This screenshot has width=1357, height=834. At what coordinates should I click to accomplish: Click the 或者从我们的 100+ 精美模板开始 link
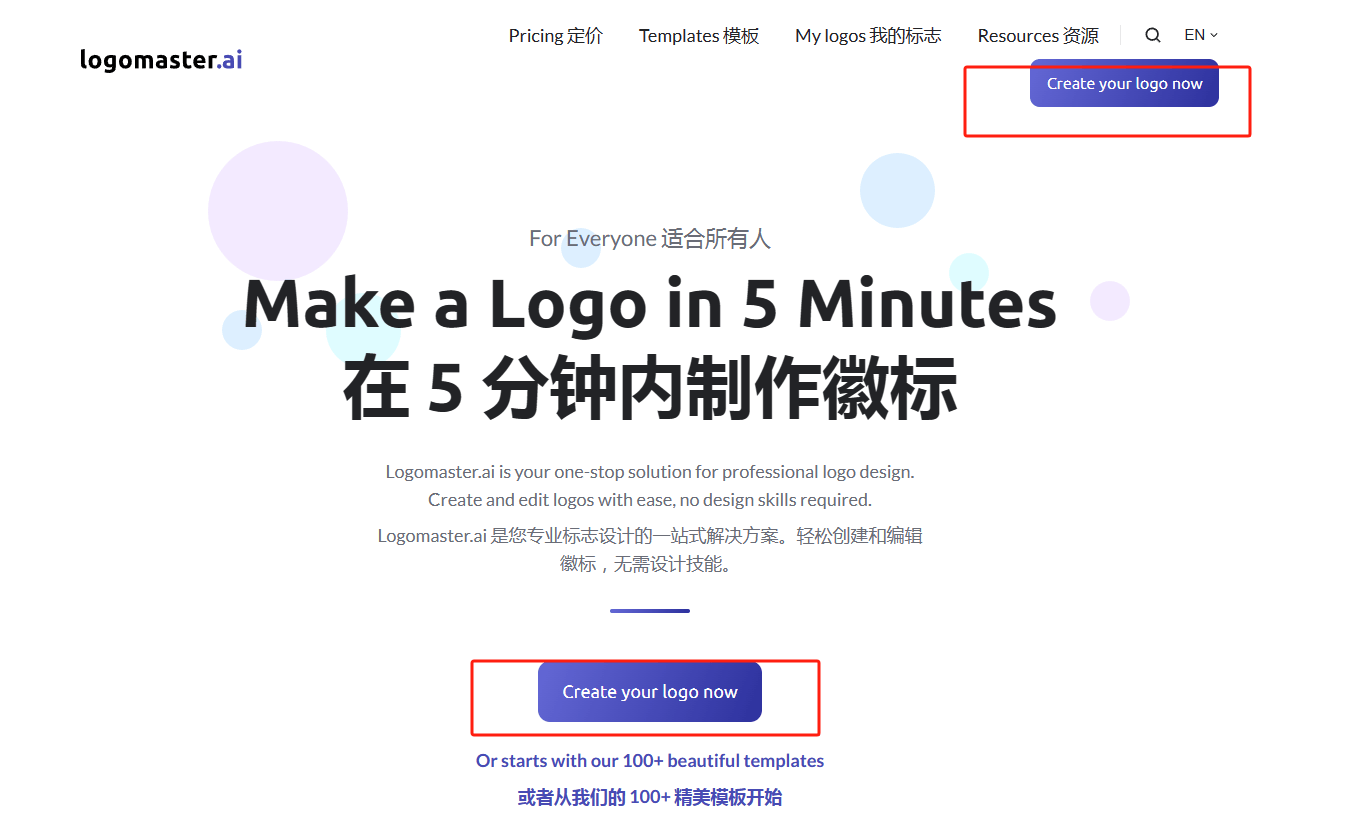649,797
